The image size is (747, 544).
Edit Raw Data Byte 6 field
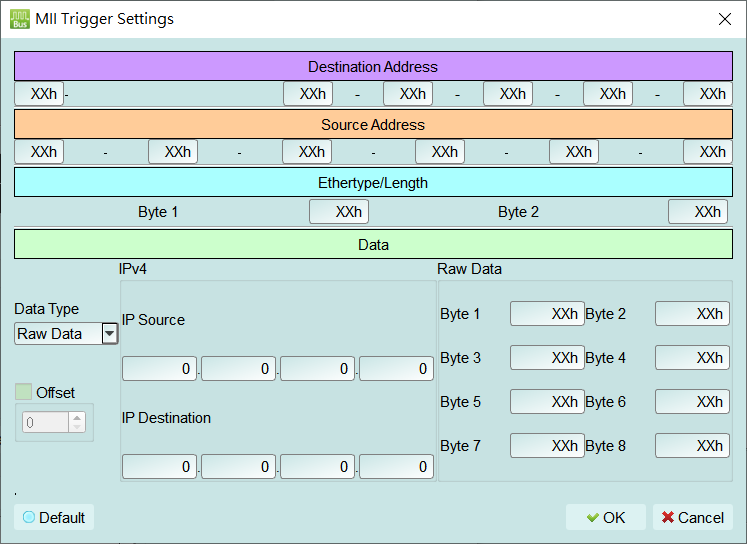(692, 402)
